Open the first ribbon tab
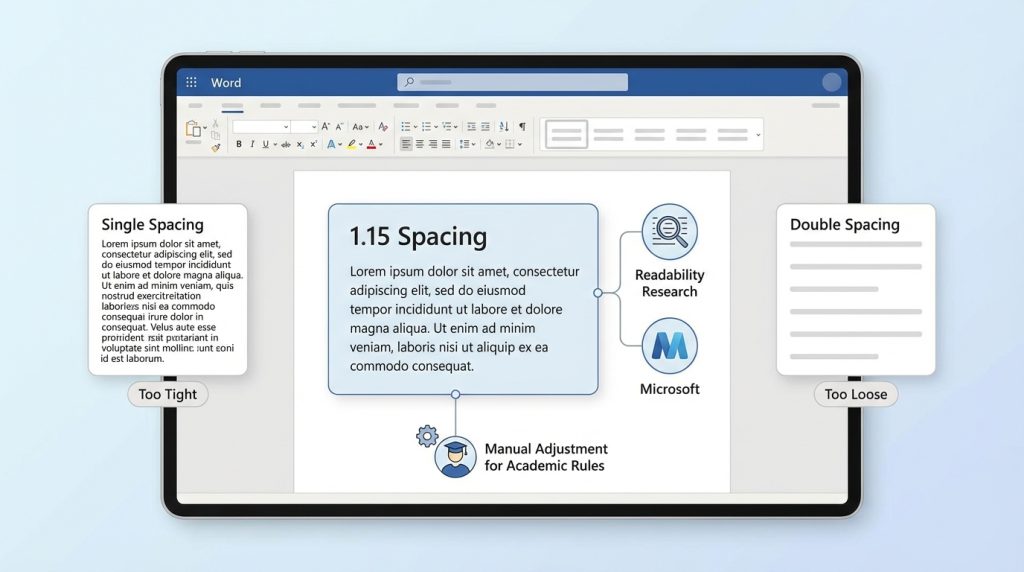This screenshot has height=572, width=1024. 195,105
